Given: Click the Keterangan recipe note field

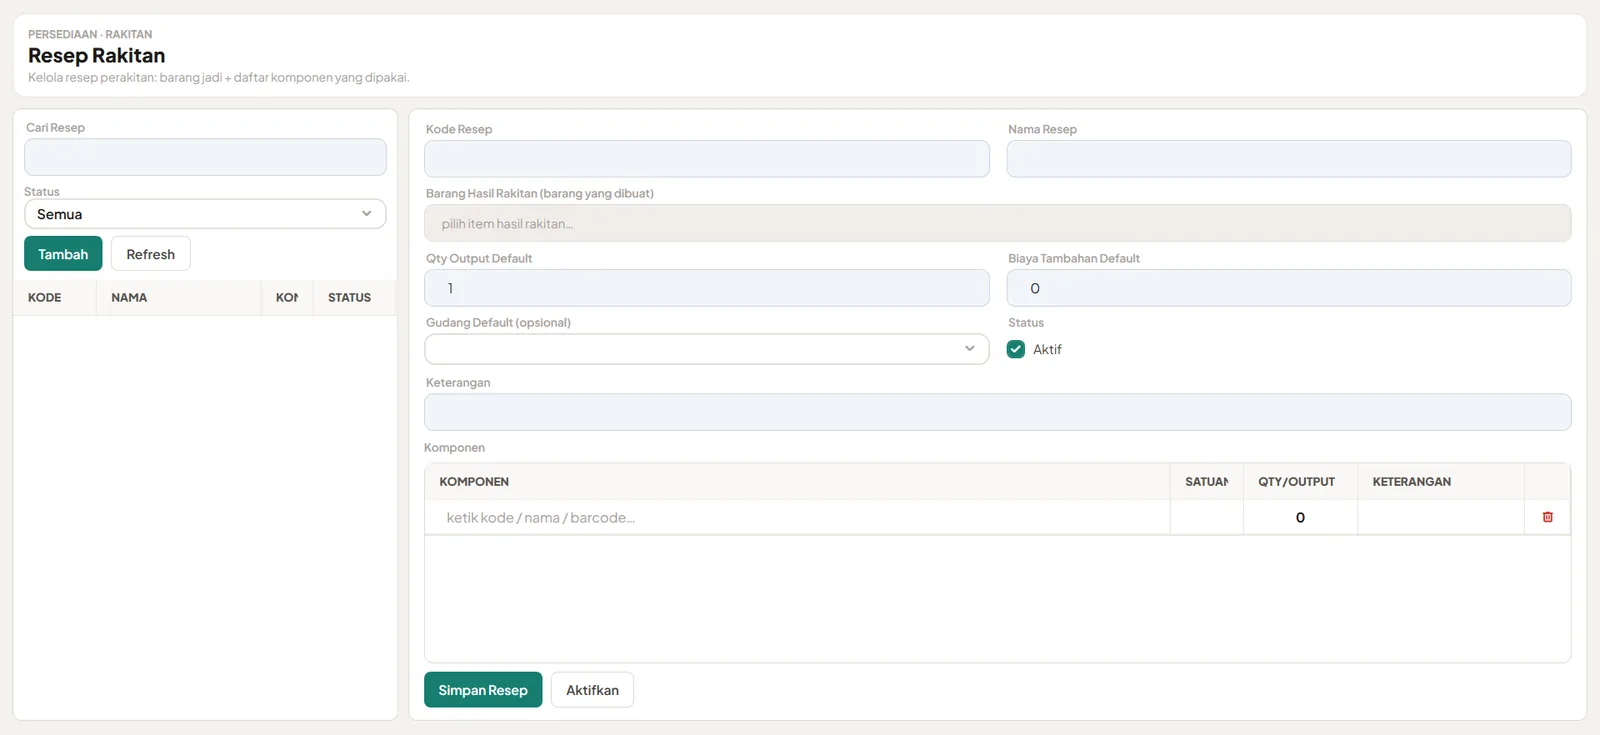Looking at the screenshot, I should tap(997, 412).
